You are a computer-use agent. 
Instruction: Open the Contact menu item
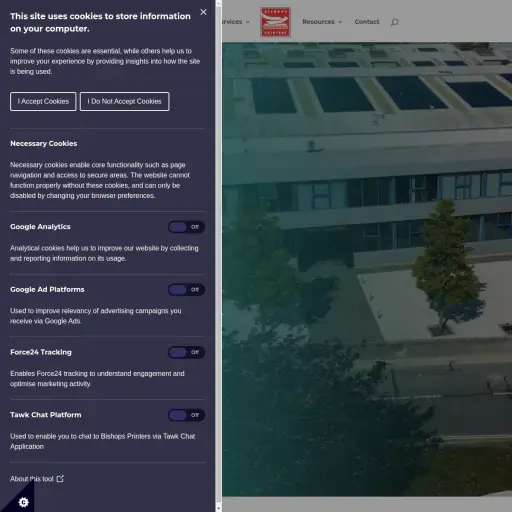pos(367,22)
